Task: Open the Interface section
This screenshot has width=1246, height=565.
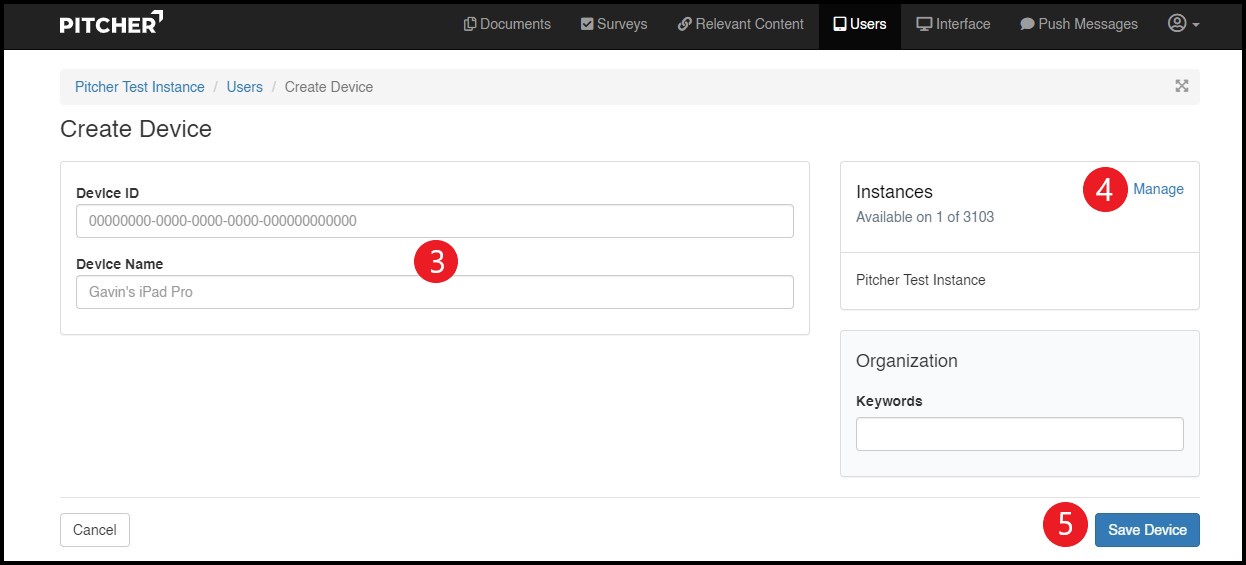Action: pyautogui.click(x=953, y=24)
